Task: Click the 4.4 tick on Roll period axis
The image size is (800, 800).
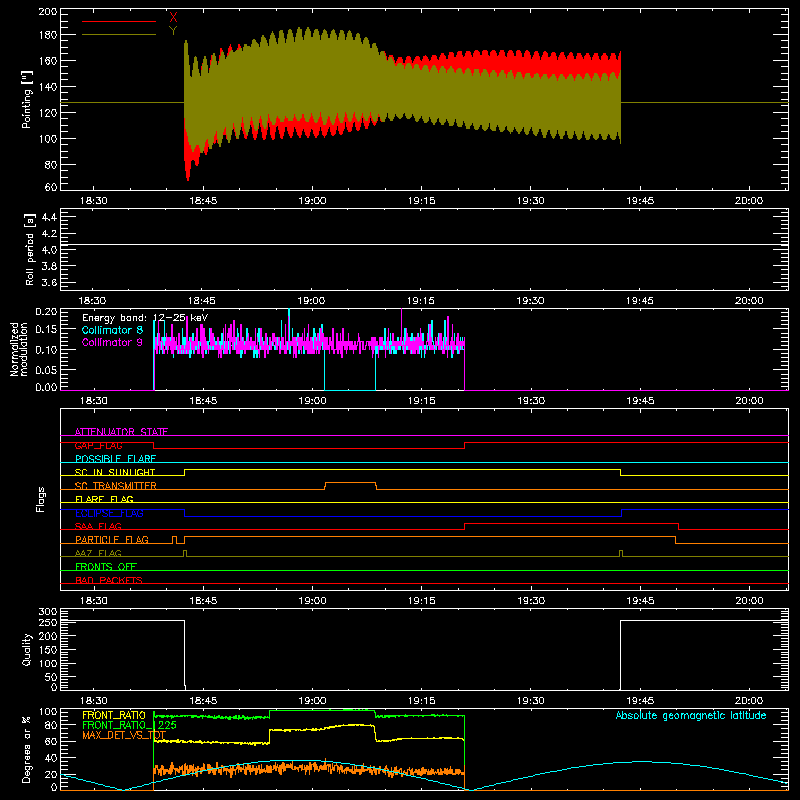Action: (x=48, y=217)
